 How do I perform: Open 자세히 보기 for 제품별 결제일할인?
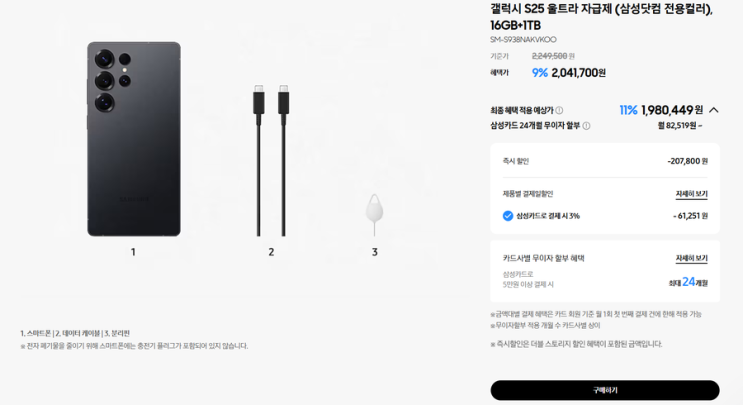(691, 194)
